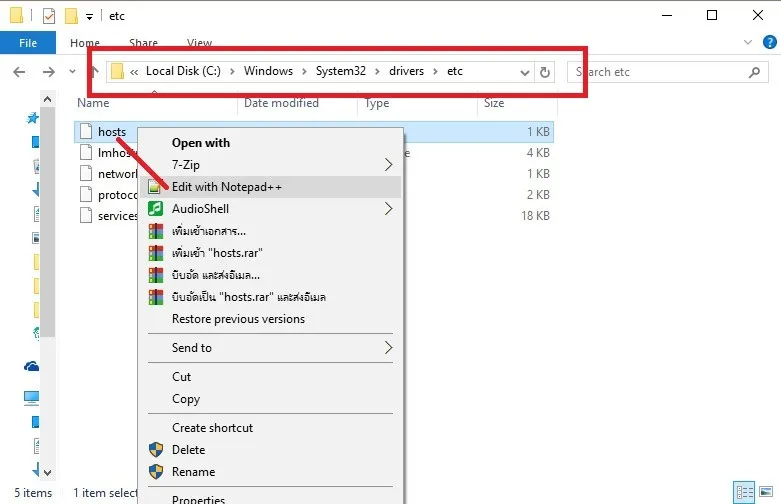Image resolution: width=781 pixels, height=504 pixels.
Task: Click Windows in the address breadcrumb
Action: pyautogui.click(x=268, y=71)
